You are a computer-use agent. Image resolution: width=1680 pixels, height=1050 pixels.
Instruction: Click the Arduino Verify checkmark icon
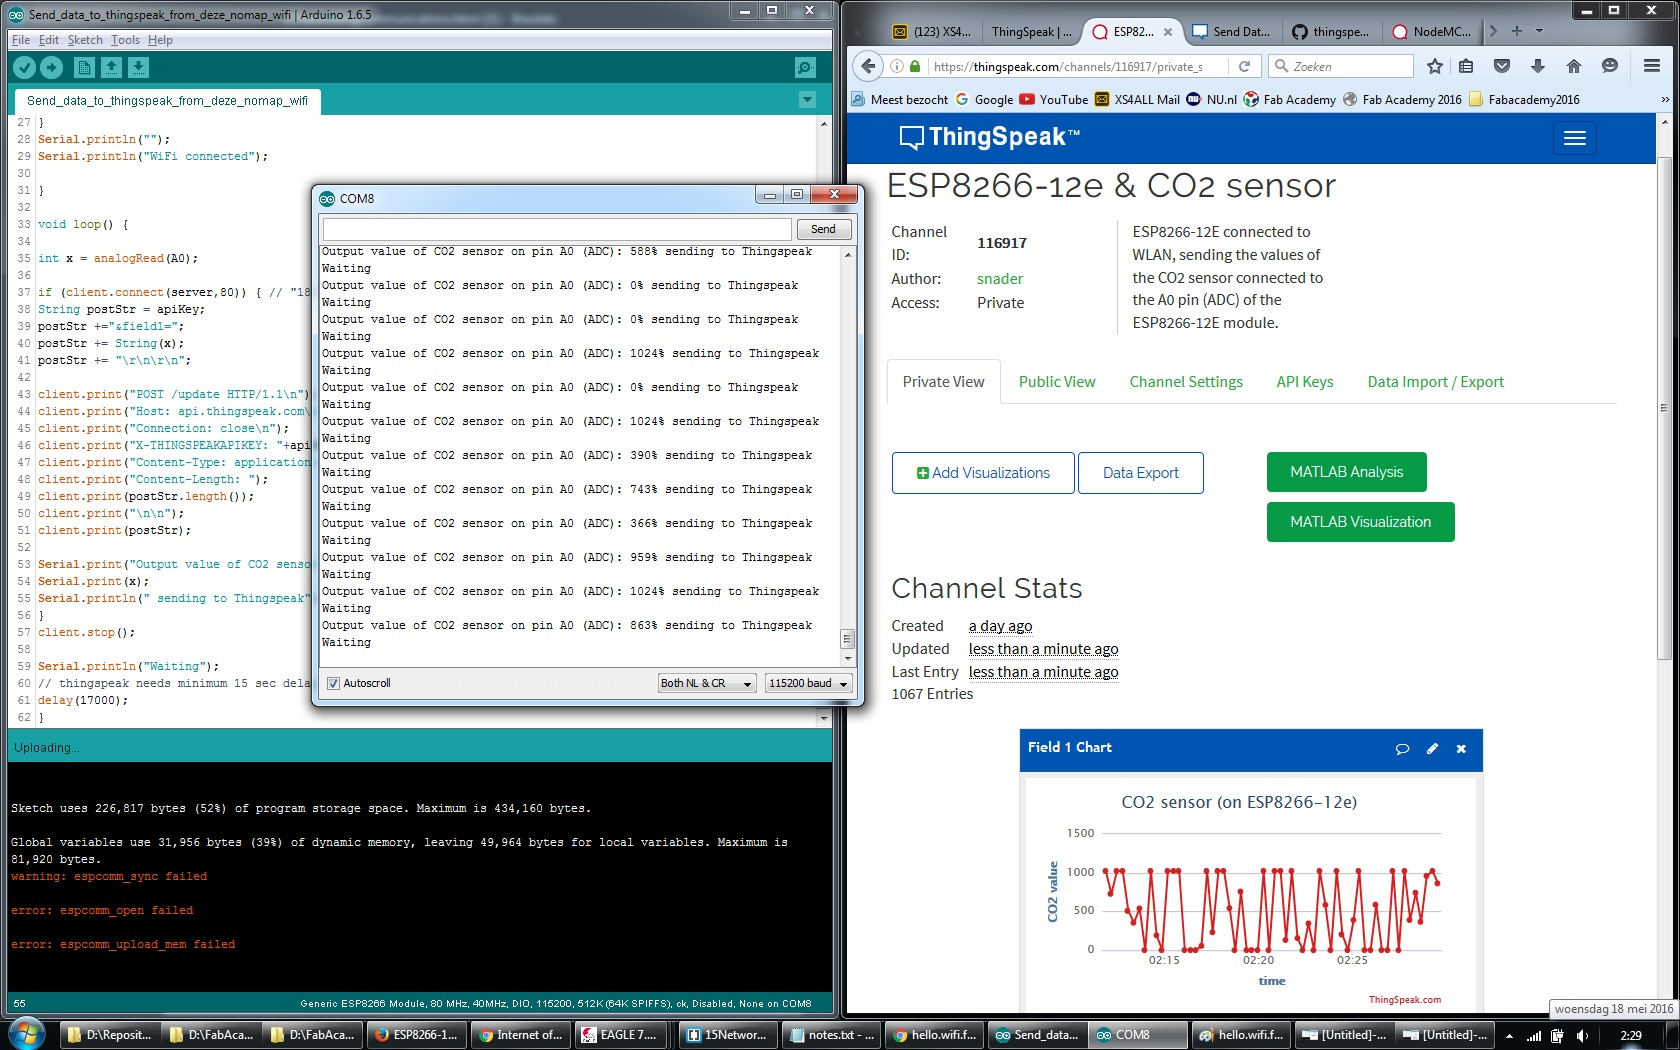pos(24,67)
